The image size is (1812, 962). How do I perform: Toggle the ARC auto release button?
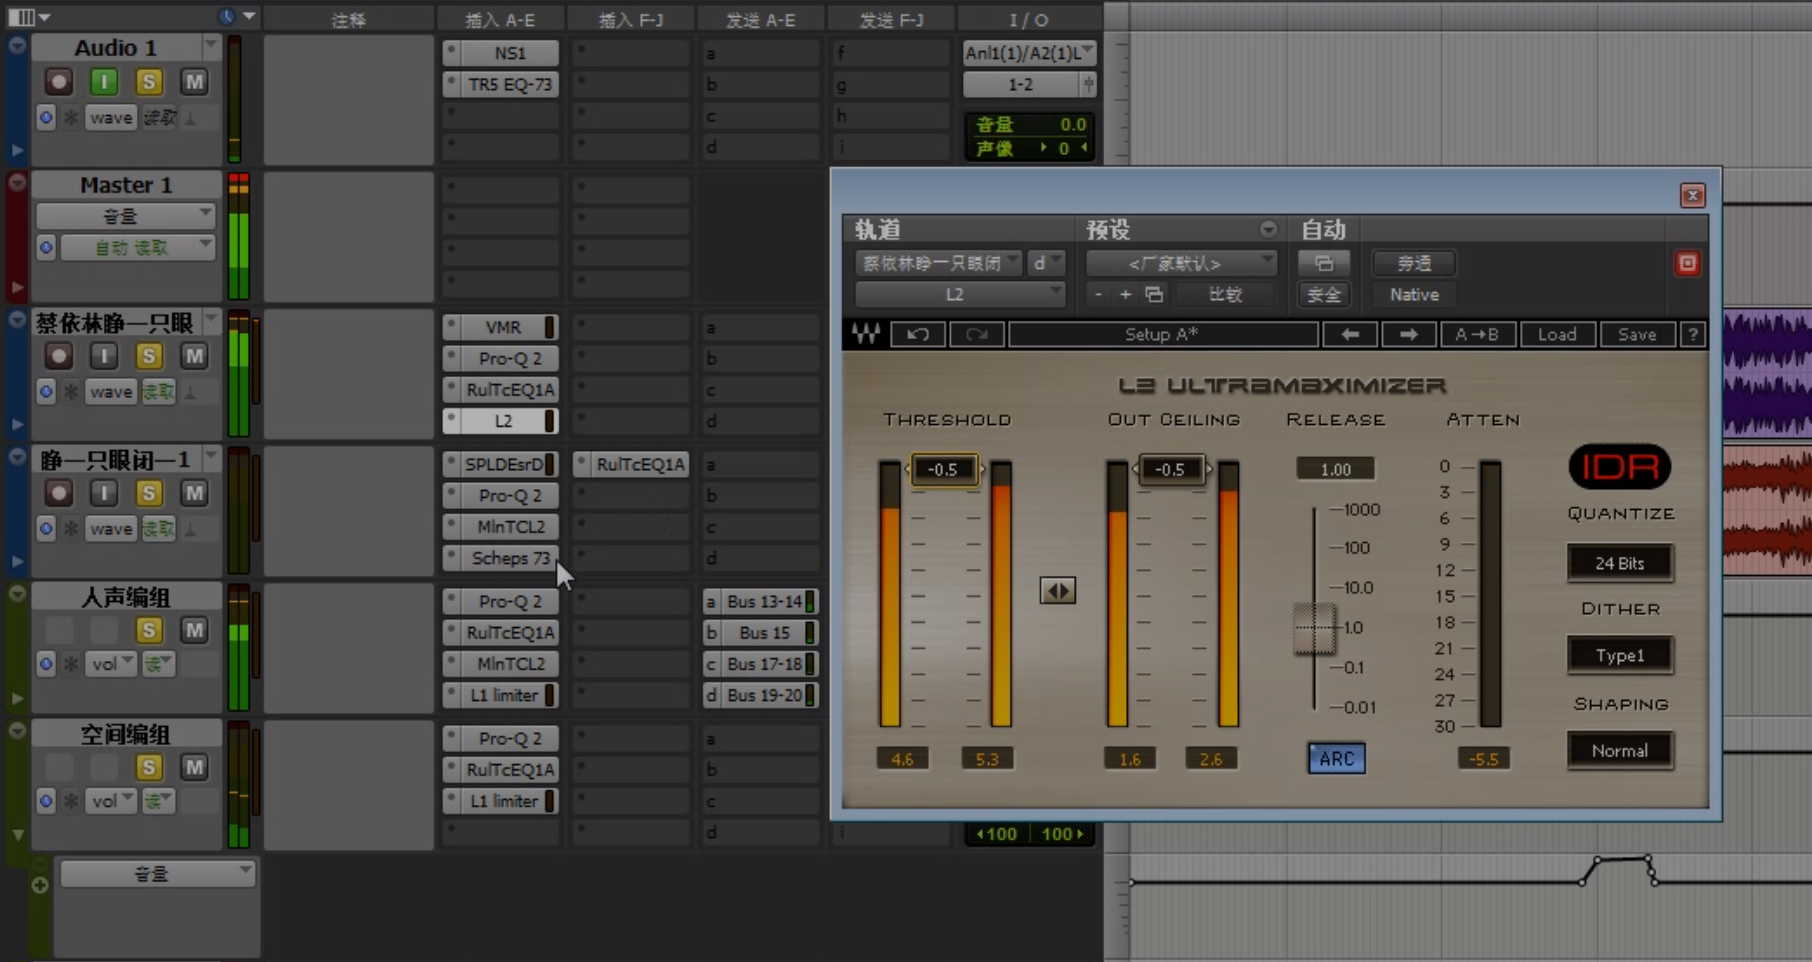(x=1336, y=759)
